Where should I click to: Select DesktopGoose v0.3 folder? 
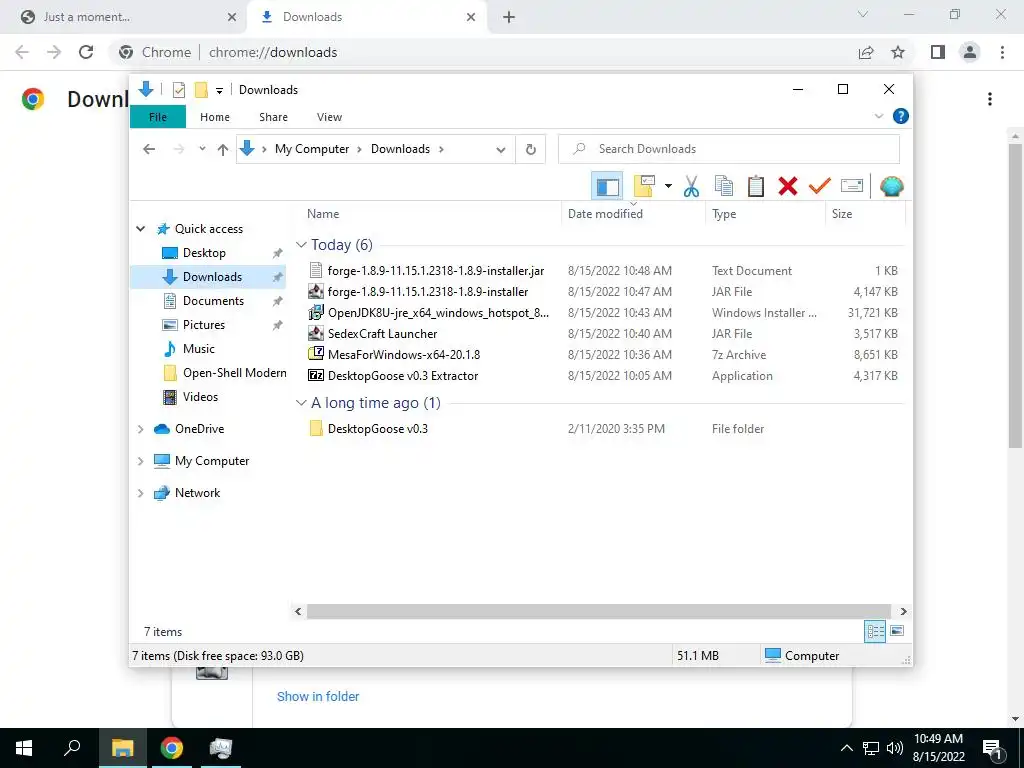point(377,429)
